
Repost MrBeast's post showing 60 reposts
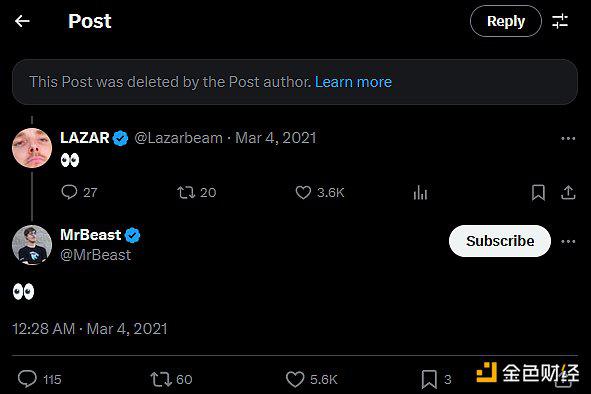pos(161,379)
